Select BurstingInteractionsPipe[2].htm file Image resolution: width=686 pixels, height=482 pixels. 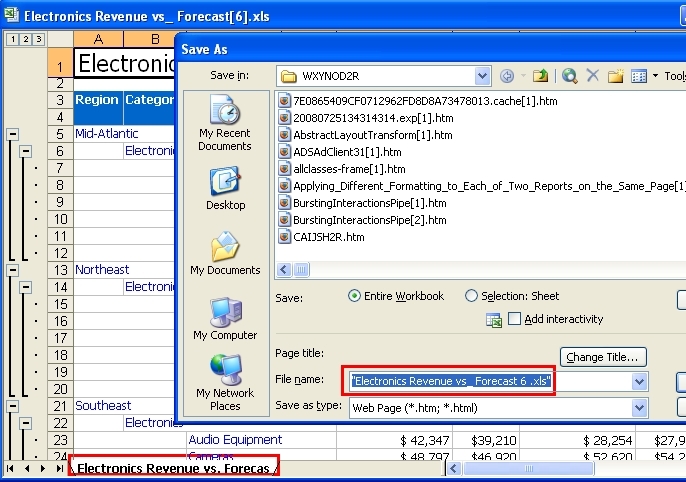coord(363,220)
